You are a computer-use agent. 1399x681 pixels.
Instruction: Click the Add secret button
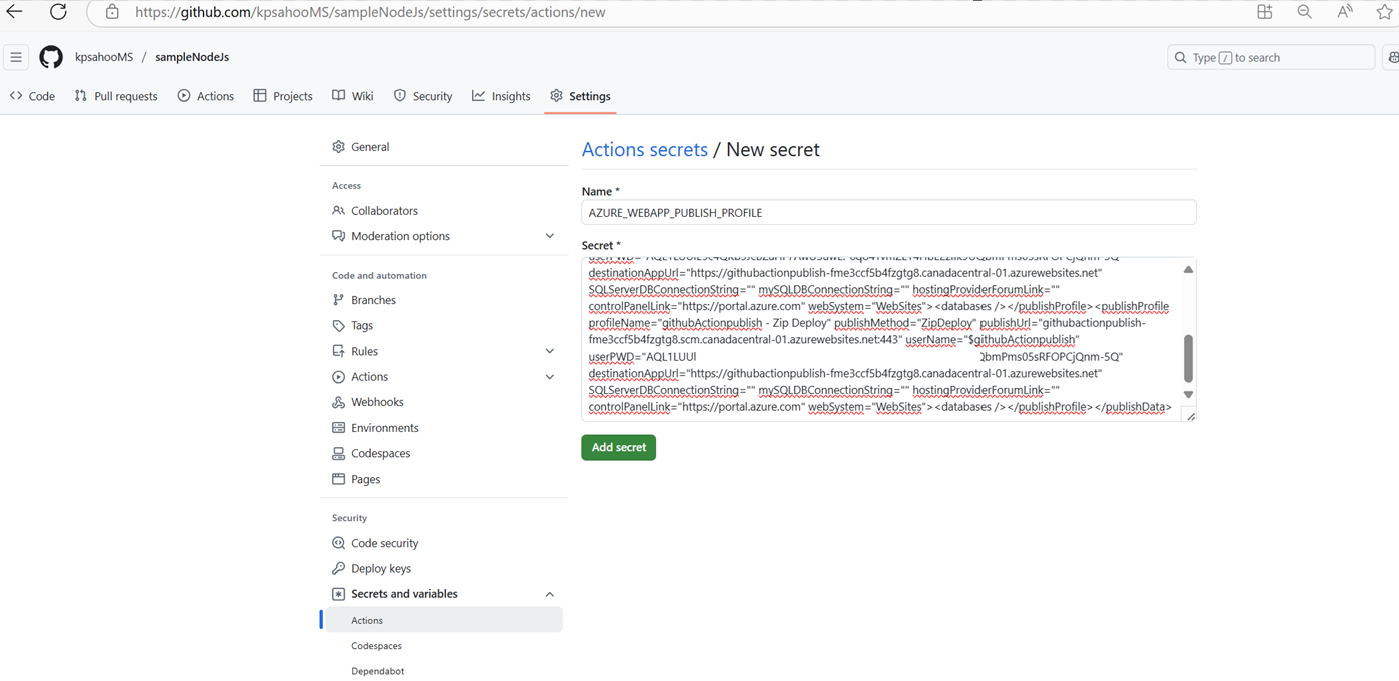click(619, 447)
